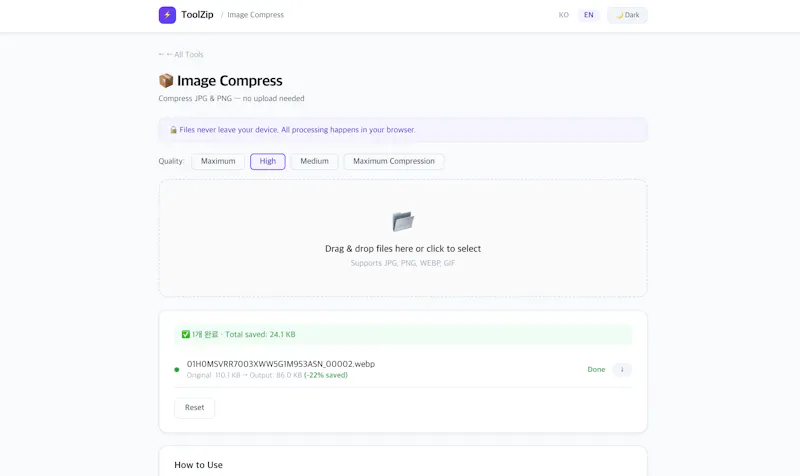Go back to All Tools
This screenshot has height=476, width=800.
pyautogui.click(x=181, y=55)
